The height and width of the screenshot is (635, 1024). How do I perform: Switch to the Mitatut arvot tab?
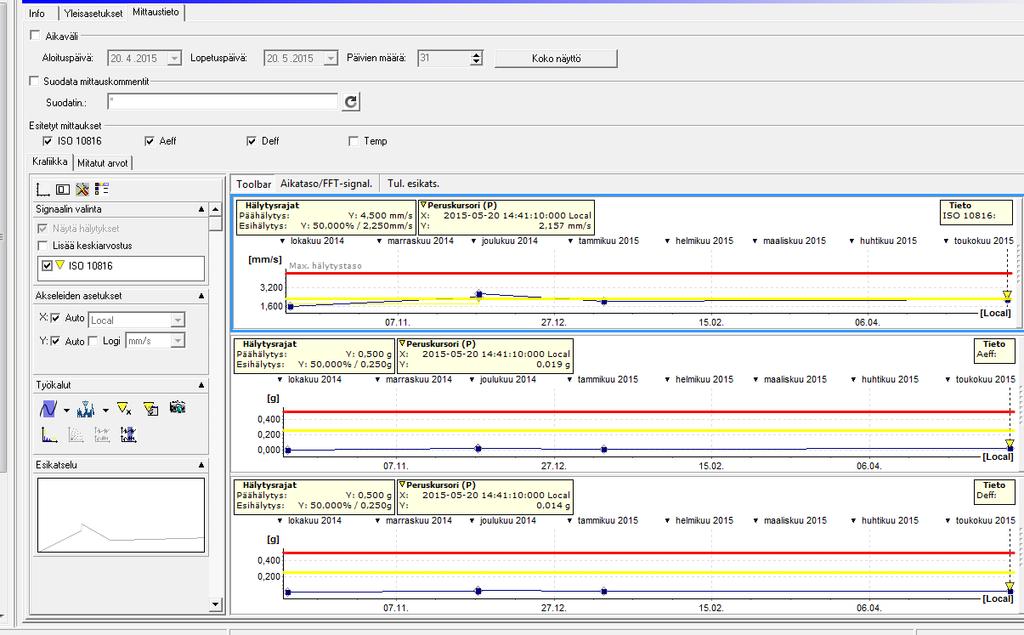103,163
